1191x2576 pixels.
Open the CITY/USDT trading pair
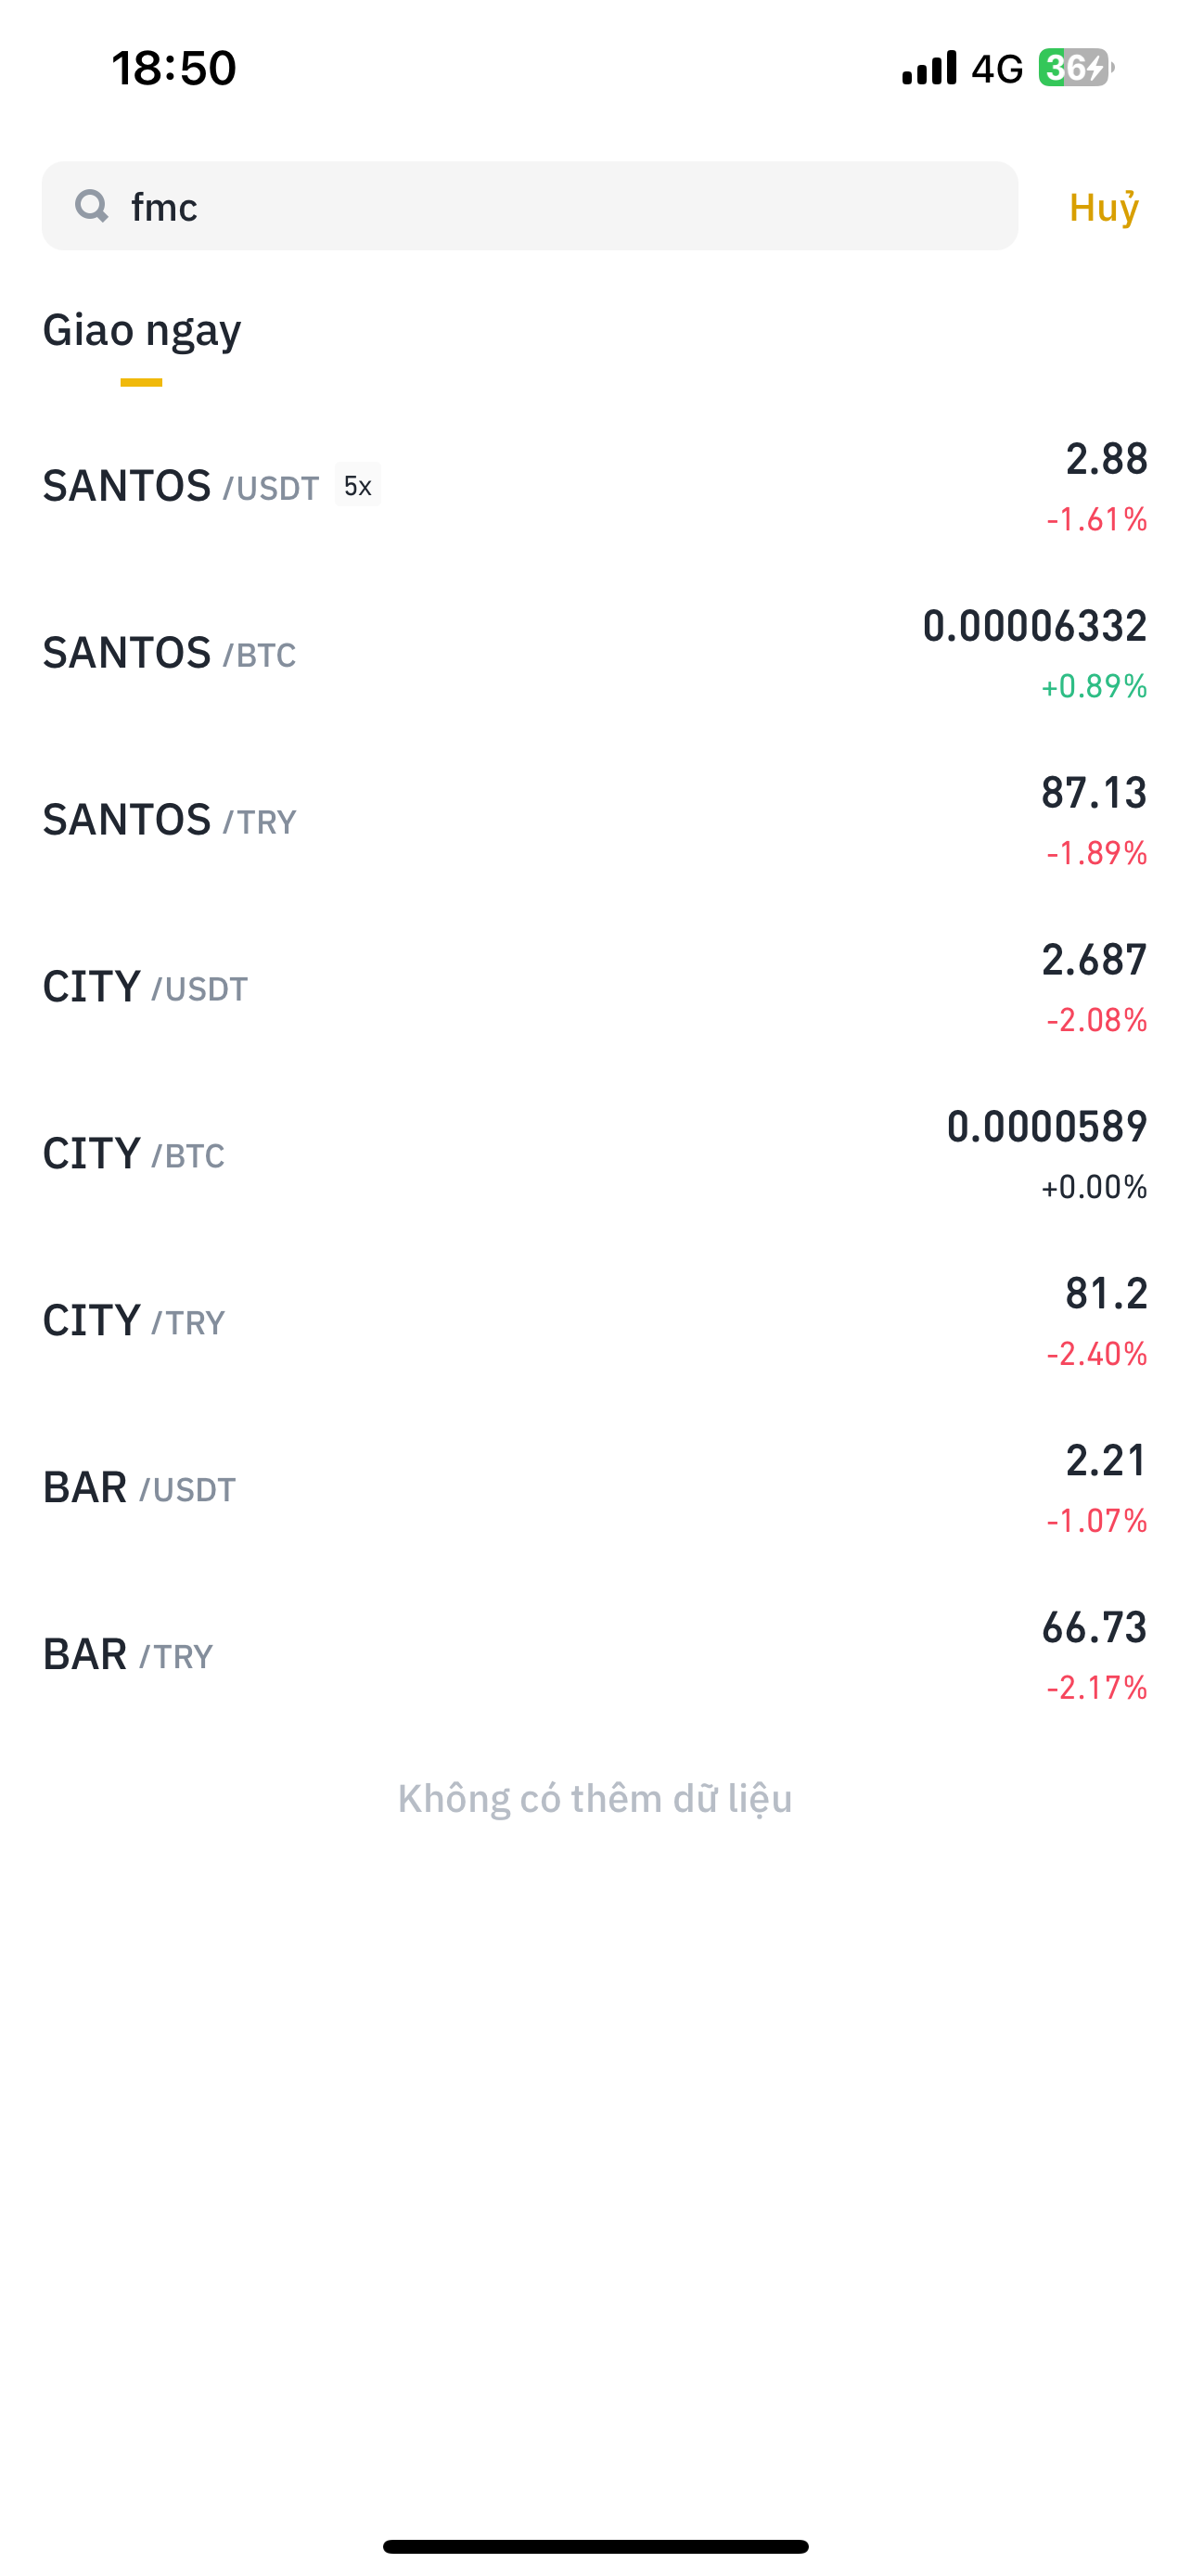pyautogui.click(x=595, y=988)
